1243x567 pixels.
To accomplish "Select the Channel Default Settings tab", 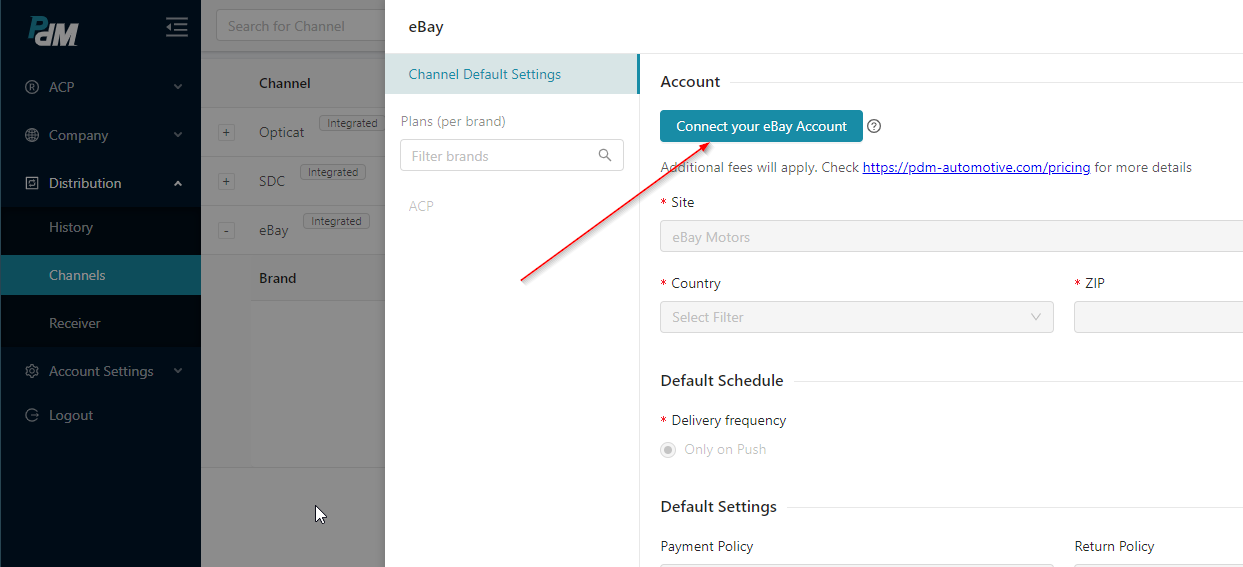I will [511, 74].
